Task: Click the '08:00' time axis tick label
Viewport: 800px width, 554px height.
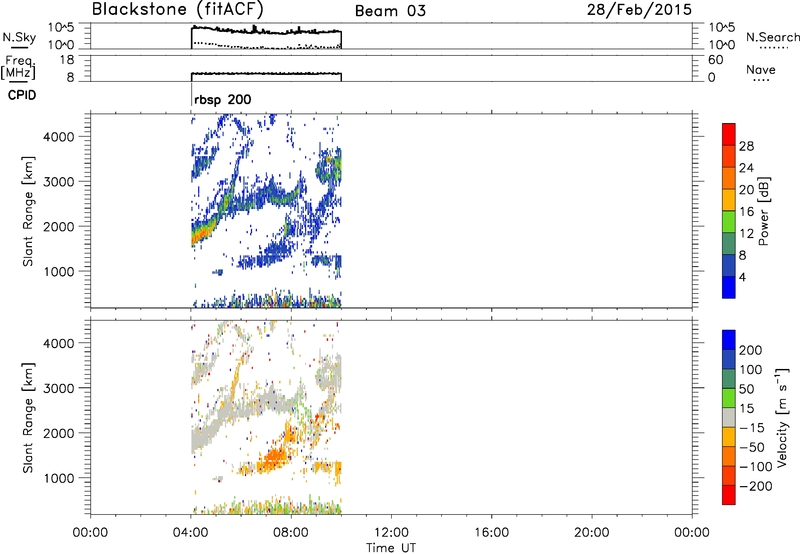Action: (x=291, y=533)
